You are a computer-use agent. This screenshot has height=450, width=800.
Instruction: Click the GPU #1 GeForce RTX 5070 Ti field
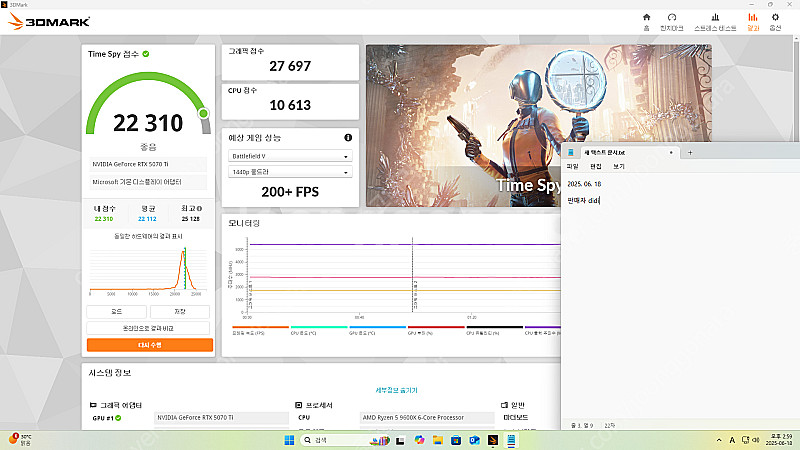pyautogui.click(x=221, y=418)
